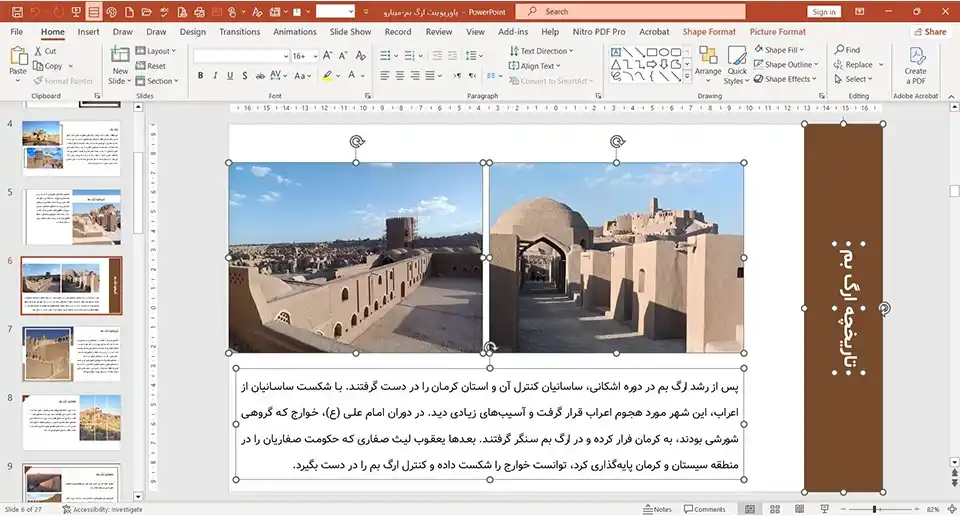Open the Shape Format tab
This screenshot has width=960, height=516.
[x=709, y=32]
